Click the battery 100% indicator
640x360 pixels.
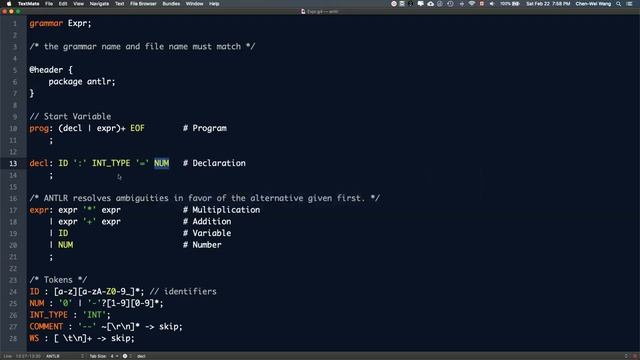coord(510,4)
